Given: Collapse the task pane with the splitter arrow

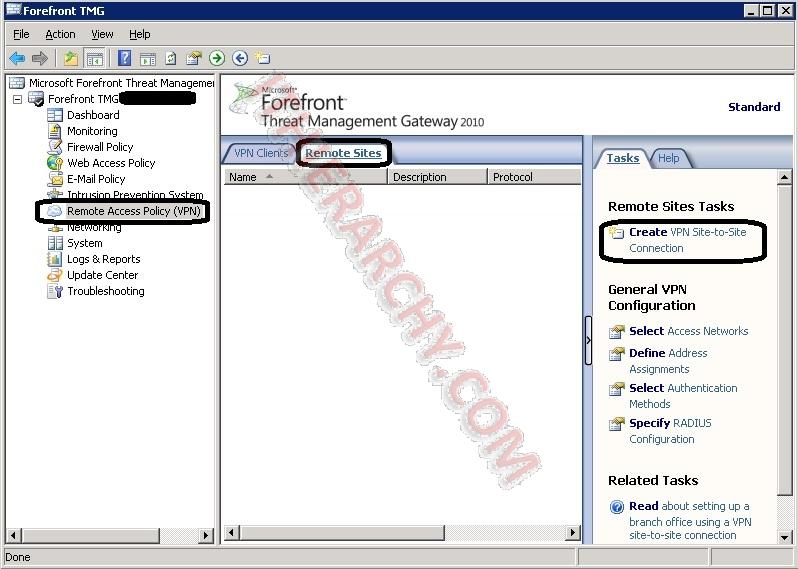Looking at the screenshot, I should [x=588, y=340].
